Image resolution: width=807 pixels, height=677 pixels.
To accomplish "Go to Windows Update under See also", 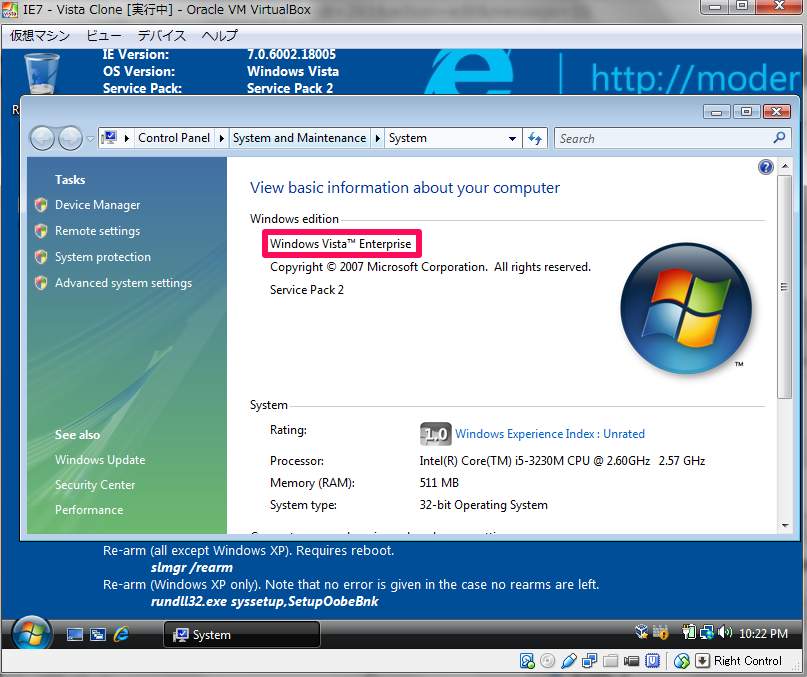I will (x=100, y=460).
